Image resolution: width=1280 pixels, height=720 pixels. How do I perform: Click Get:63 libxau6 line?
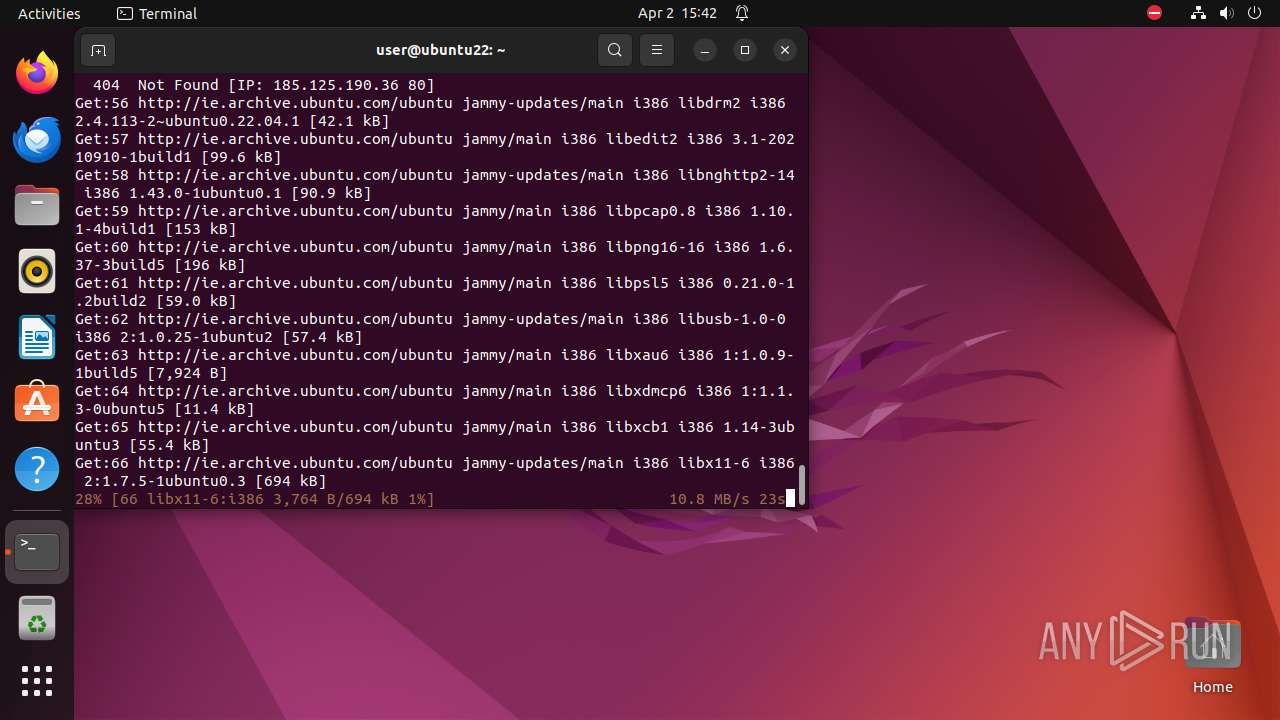tap(435, 364)
